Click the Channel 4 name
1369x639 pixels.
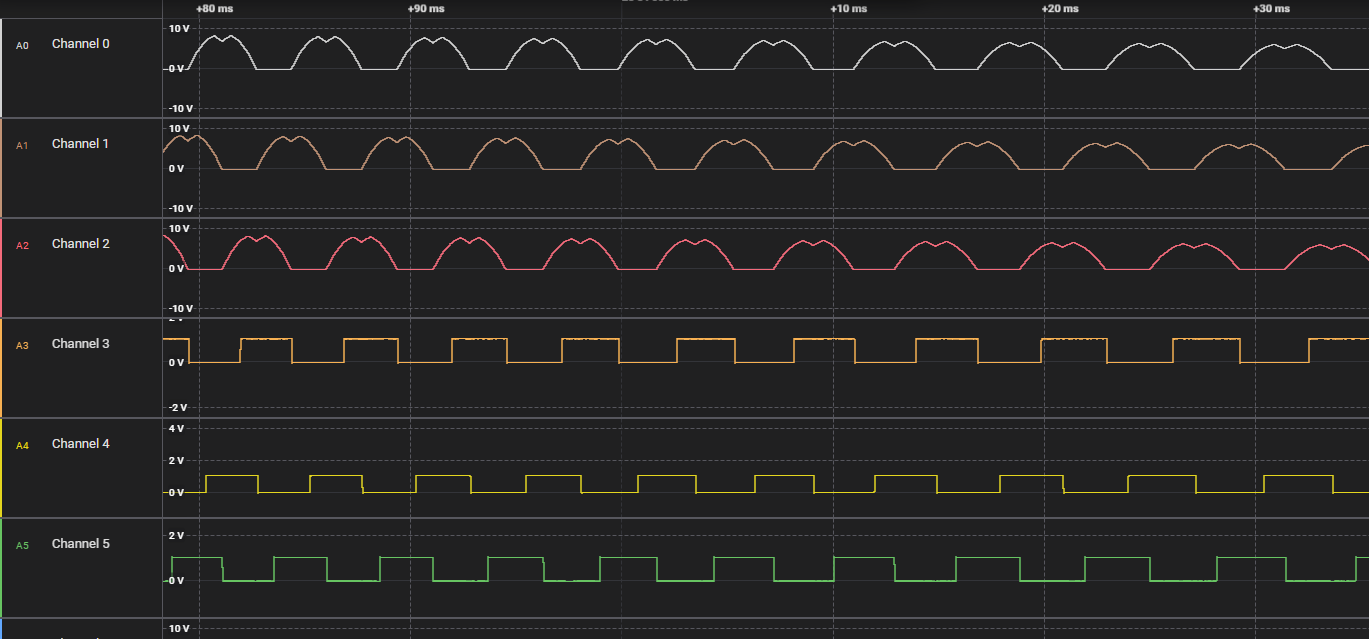click(x=81, y=444)
